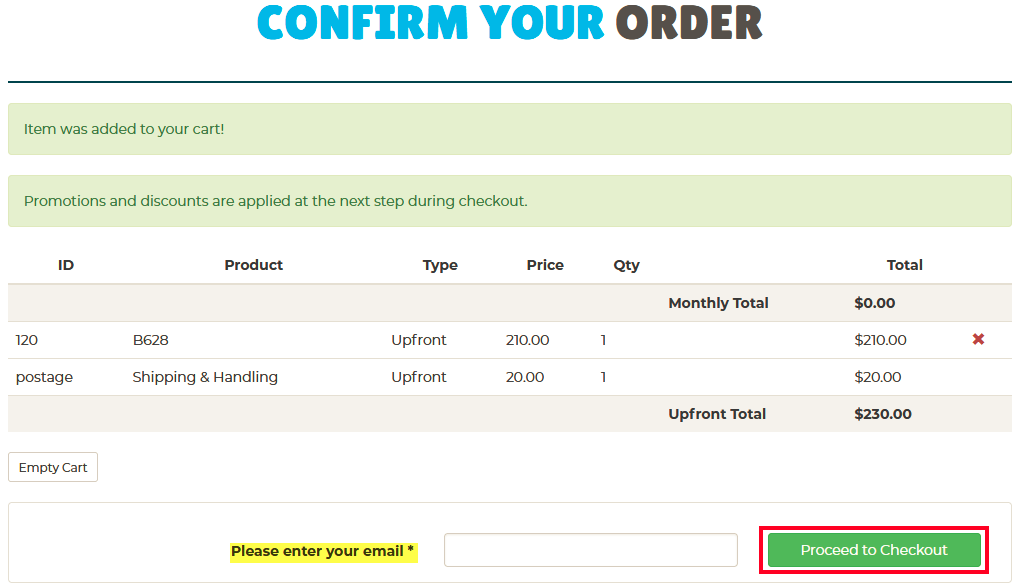1016x588 pixels.
Task: Select the B628 product name cell
Action: pyautogui.click(x=150, y=340)
